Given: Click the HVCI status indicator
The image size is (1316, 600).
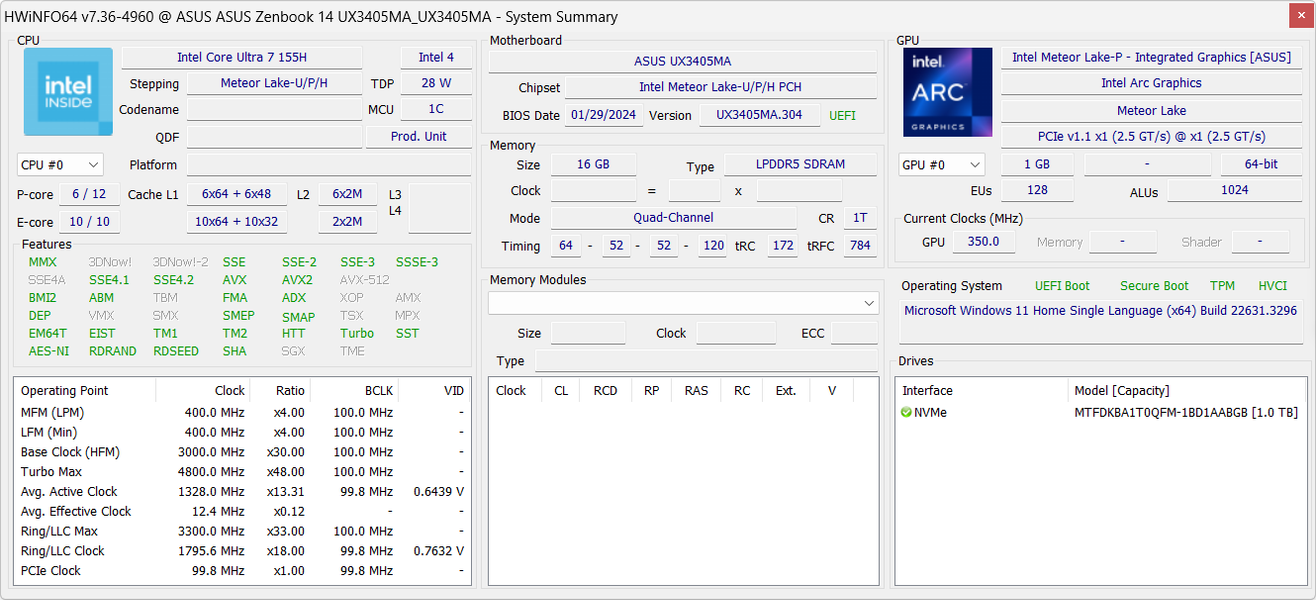Looking at the screenshot, I should (x=1272, y=286).
